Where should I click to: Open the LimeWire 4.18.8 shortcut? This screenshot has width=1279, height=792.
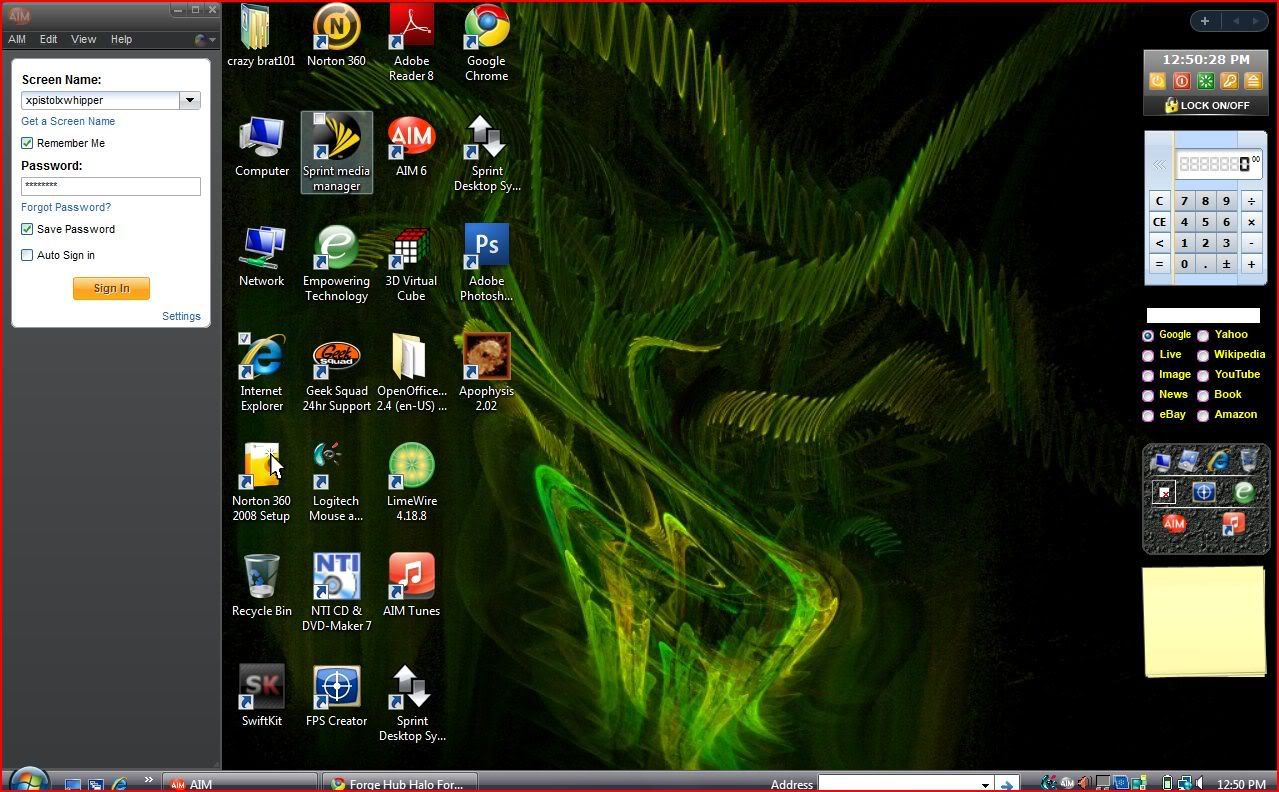coord(411,482)
